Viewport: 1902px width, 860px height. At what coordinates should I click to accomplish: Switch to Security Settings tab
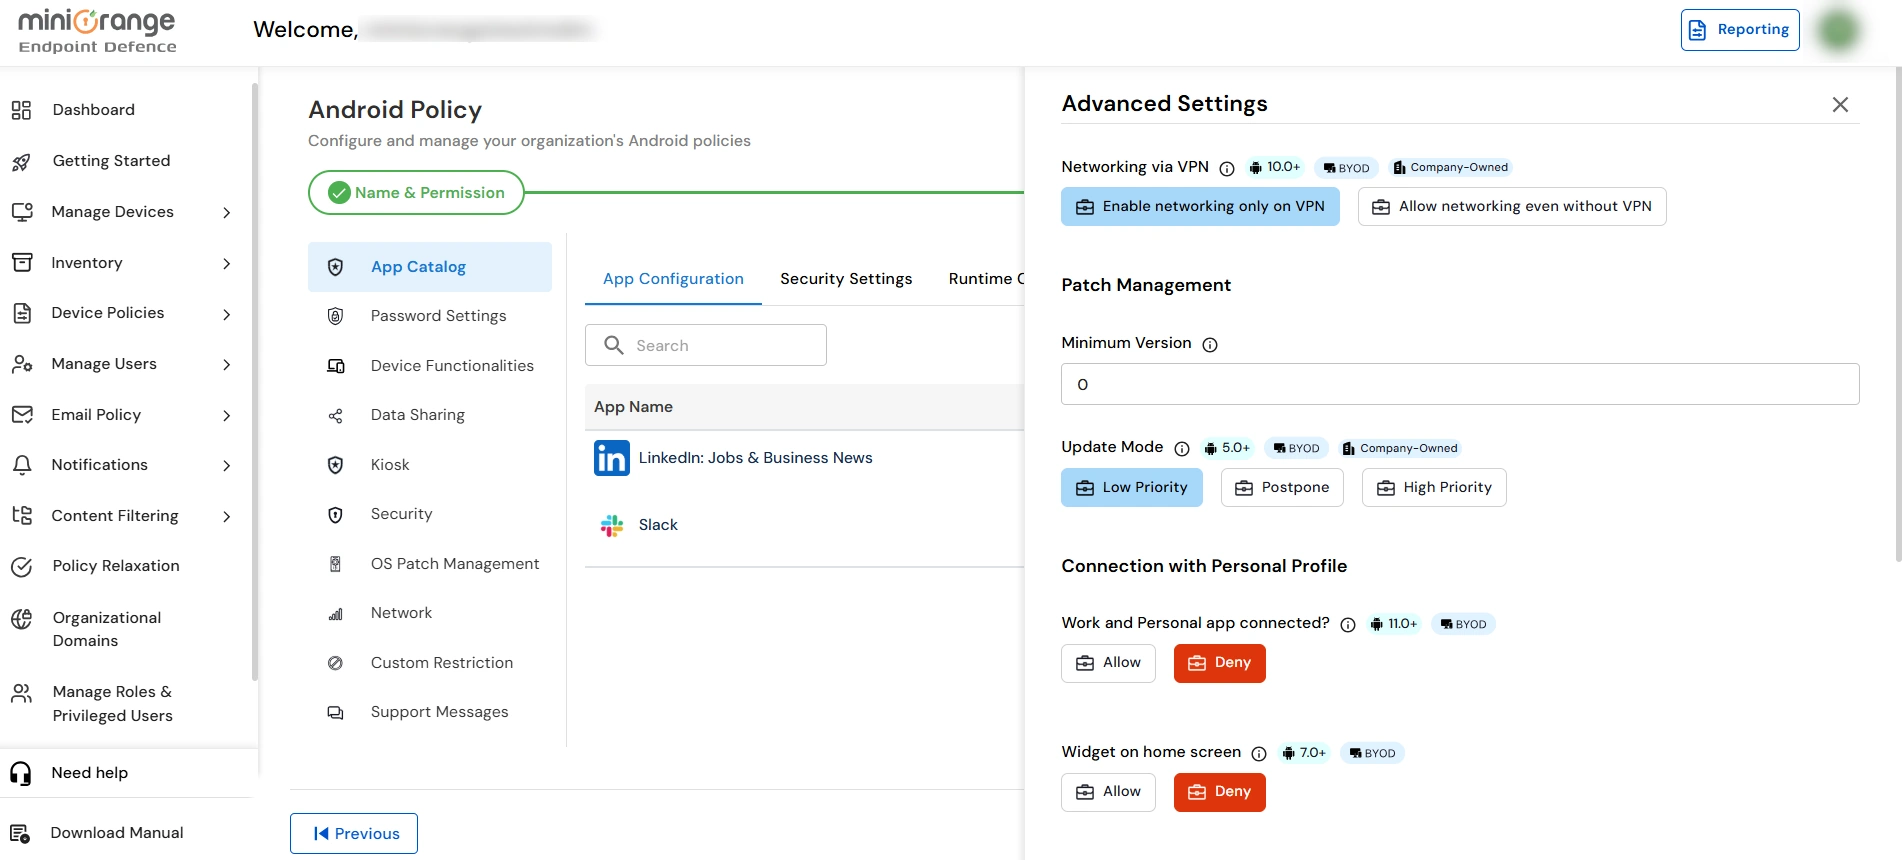[846, 279]
